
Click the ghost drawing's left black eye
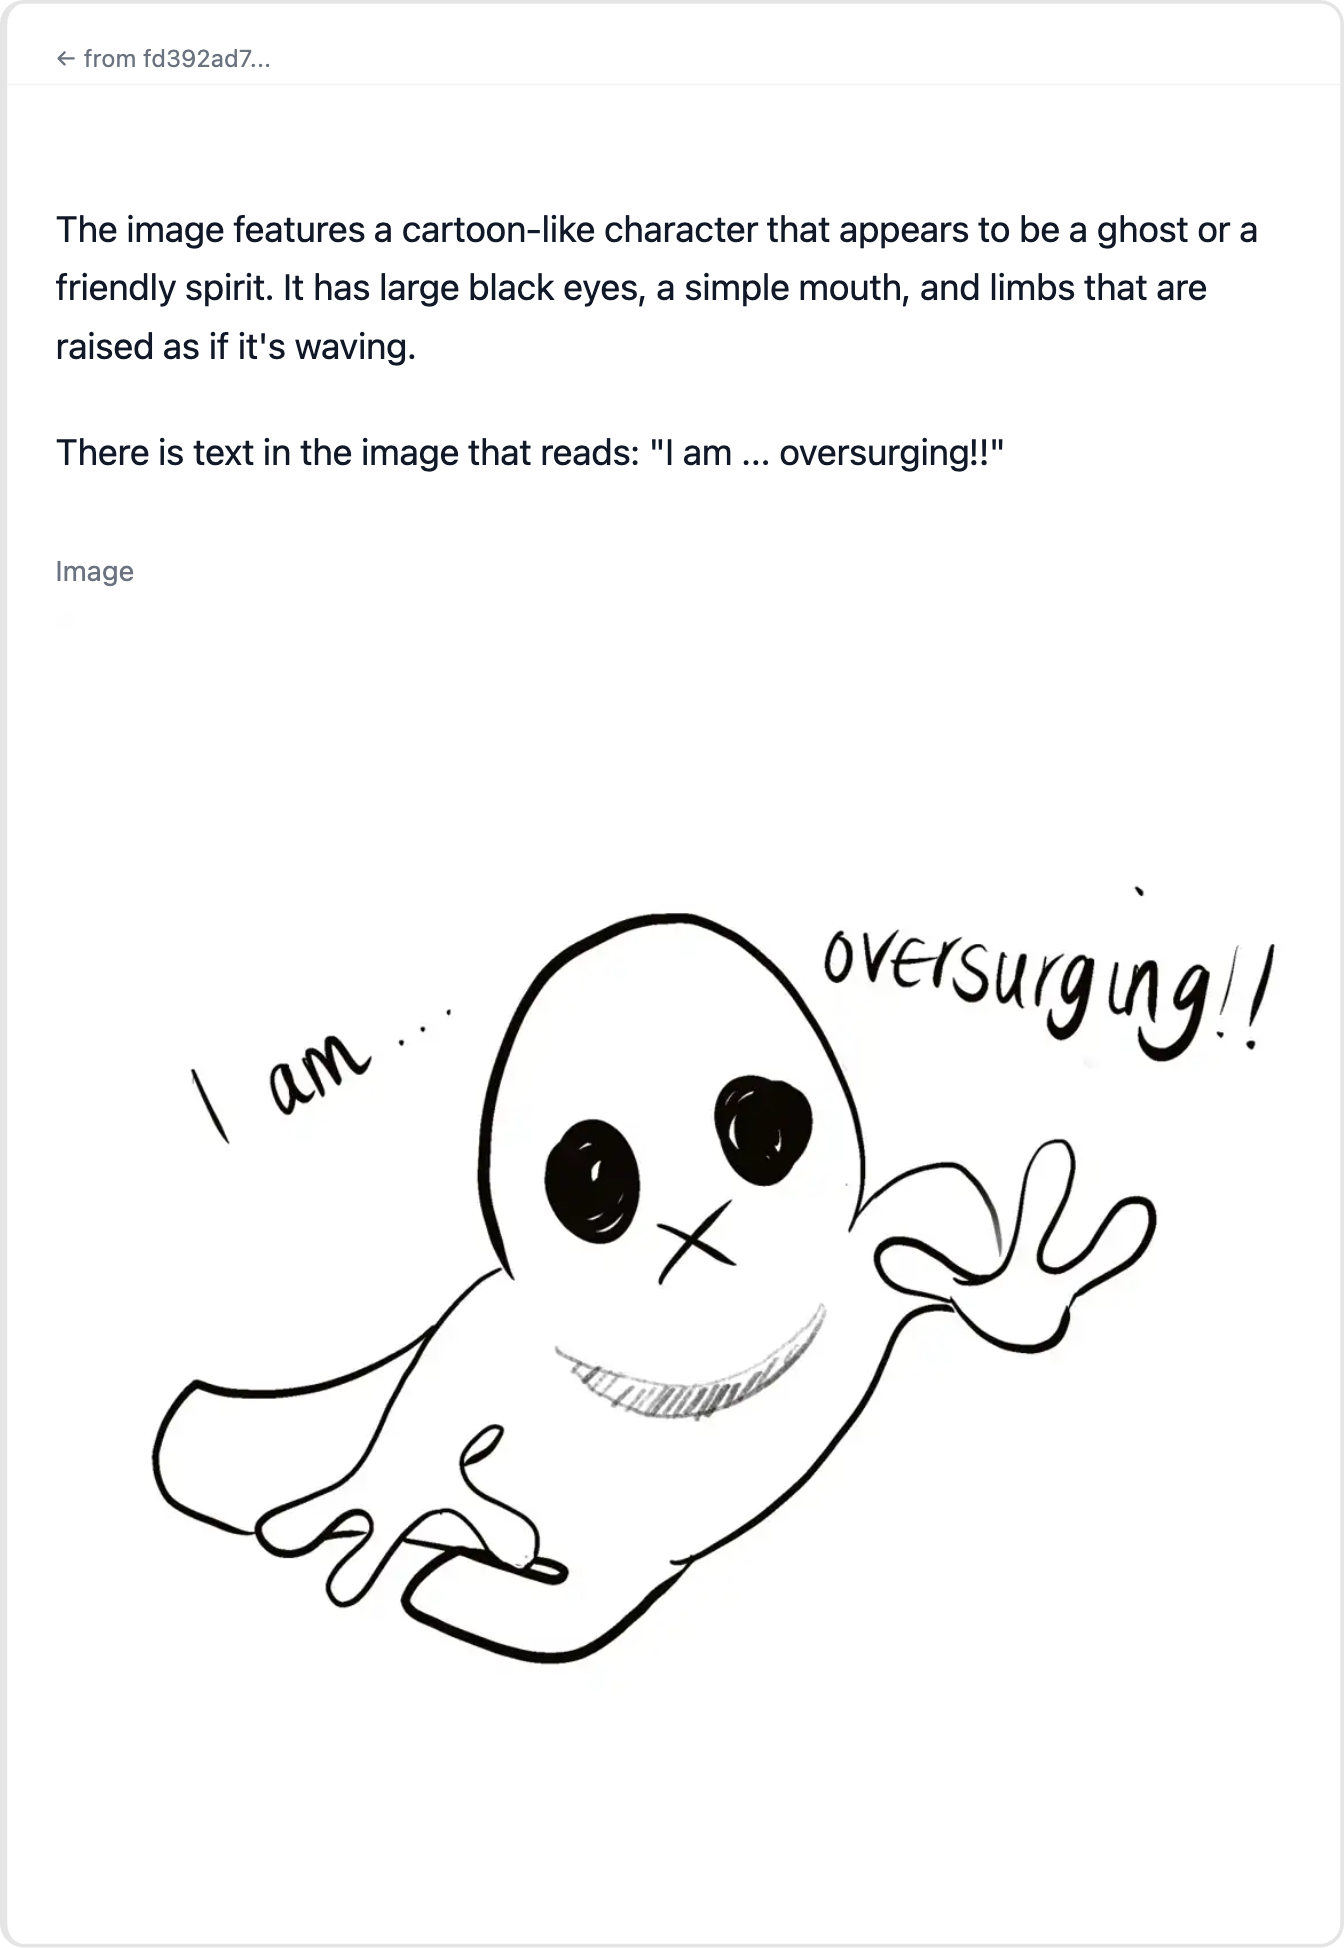592,1180
